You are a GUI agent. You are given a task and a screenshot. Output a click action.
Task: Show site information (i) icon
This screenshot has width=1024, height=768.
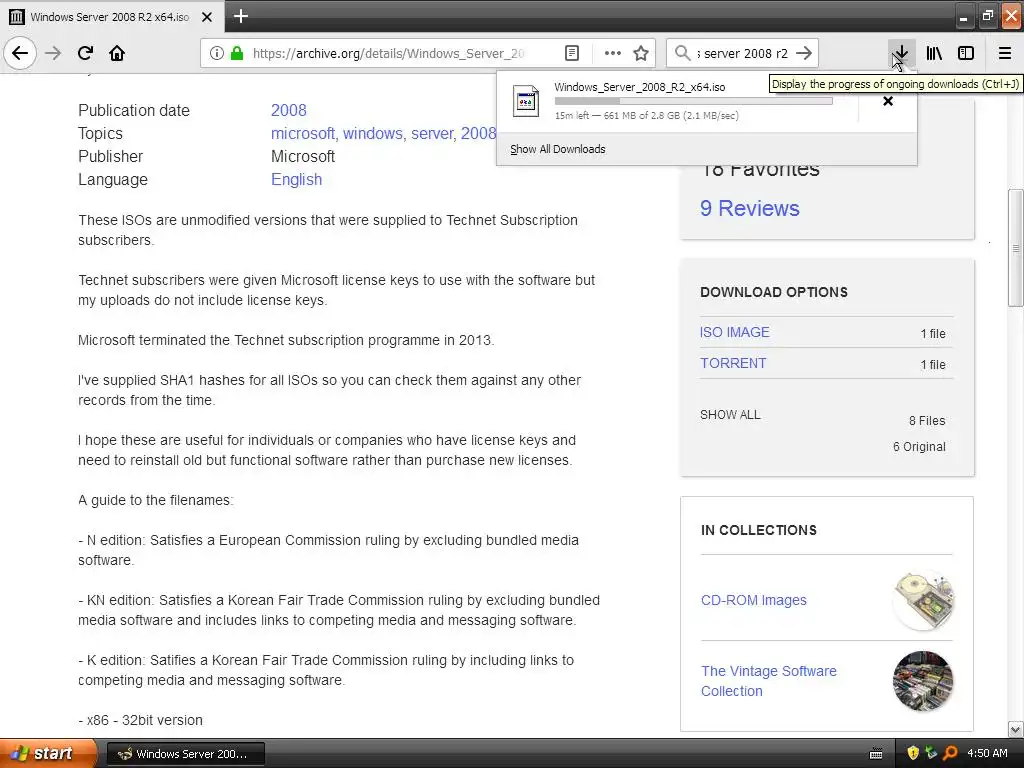216,53
